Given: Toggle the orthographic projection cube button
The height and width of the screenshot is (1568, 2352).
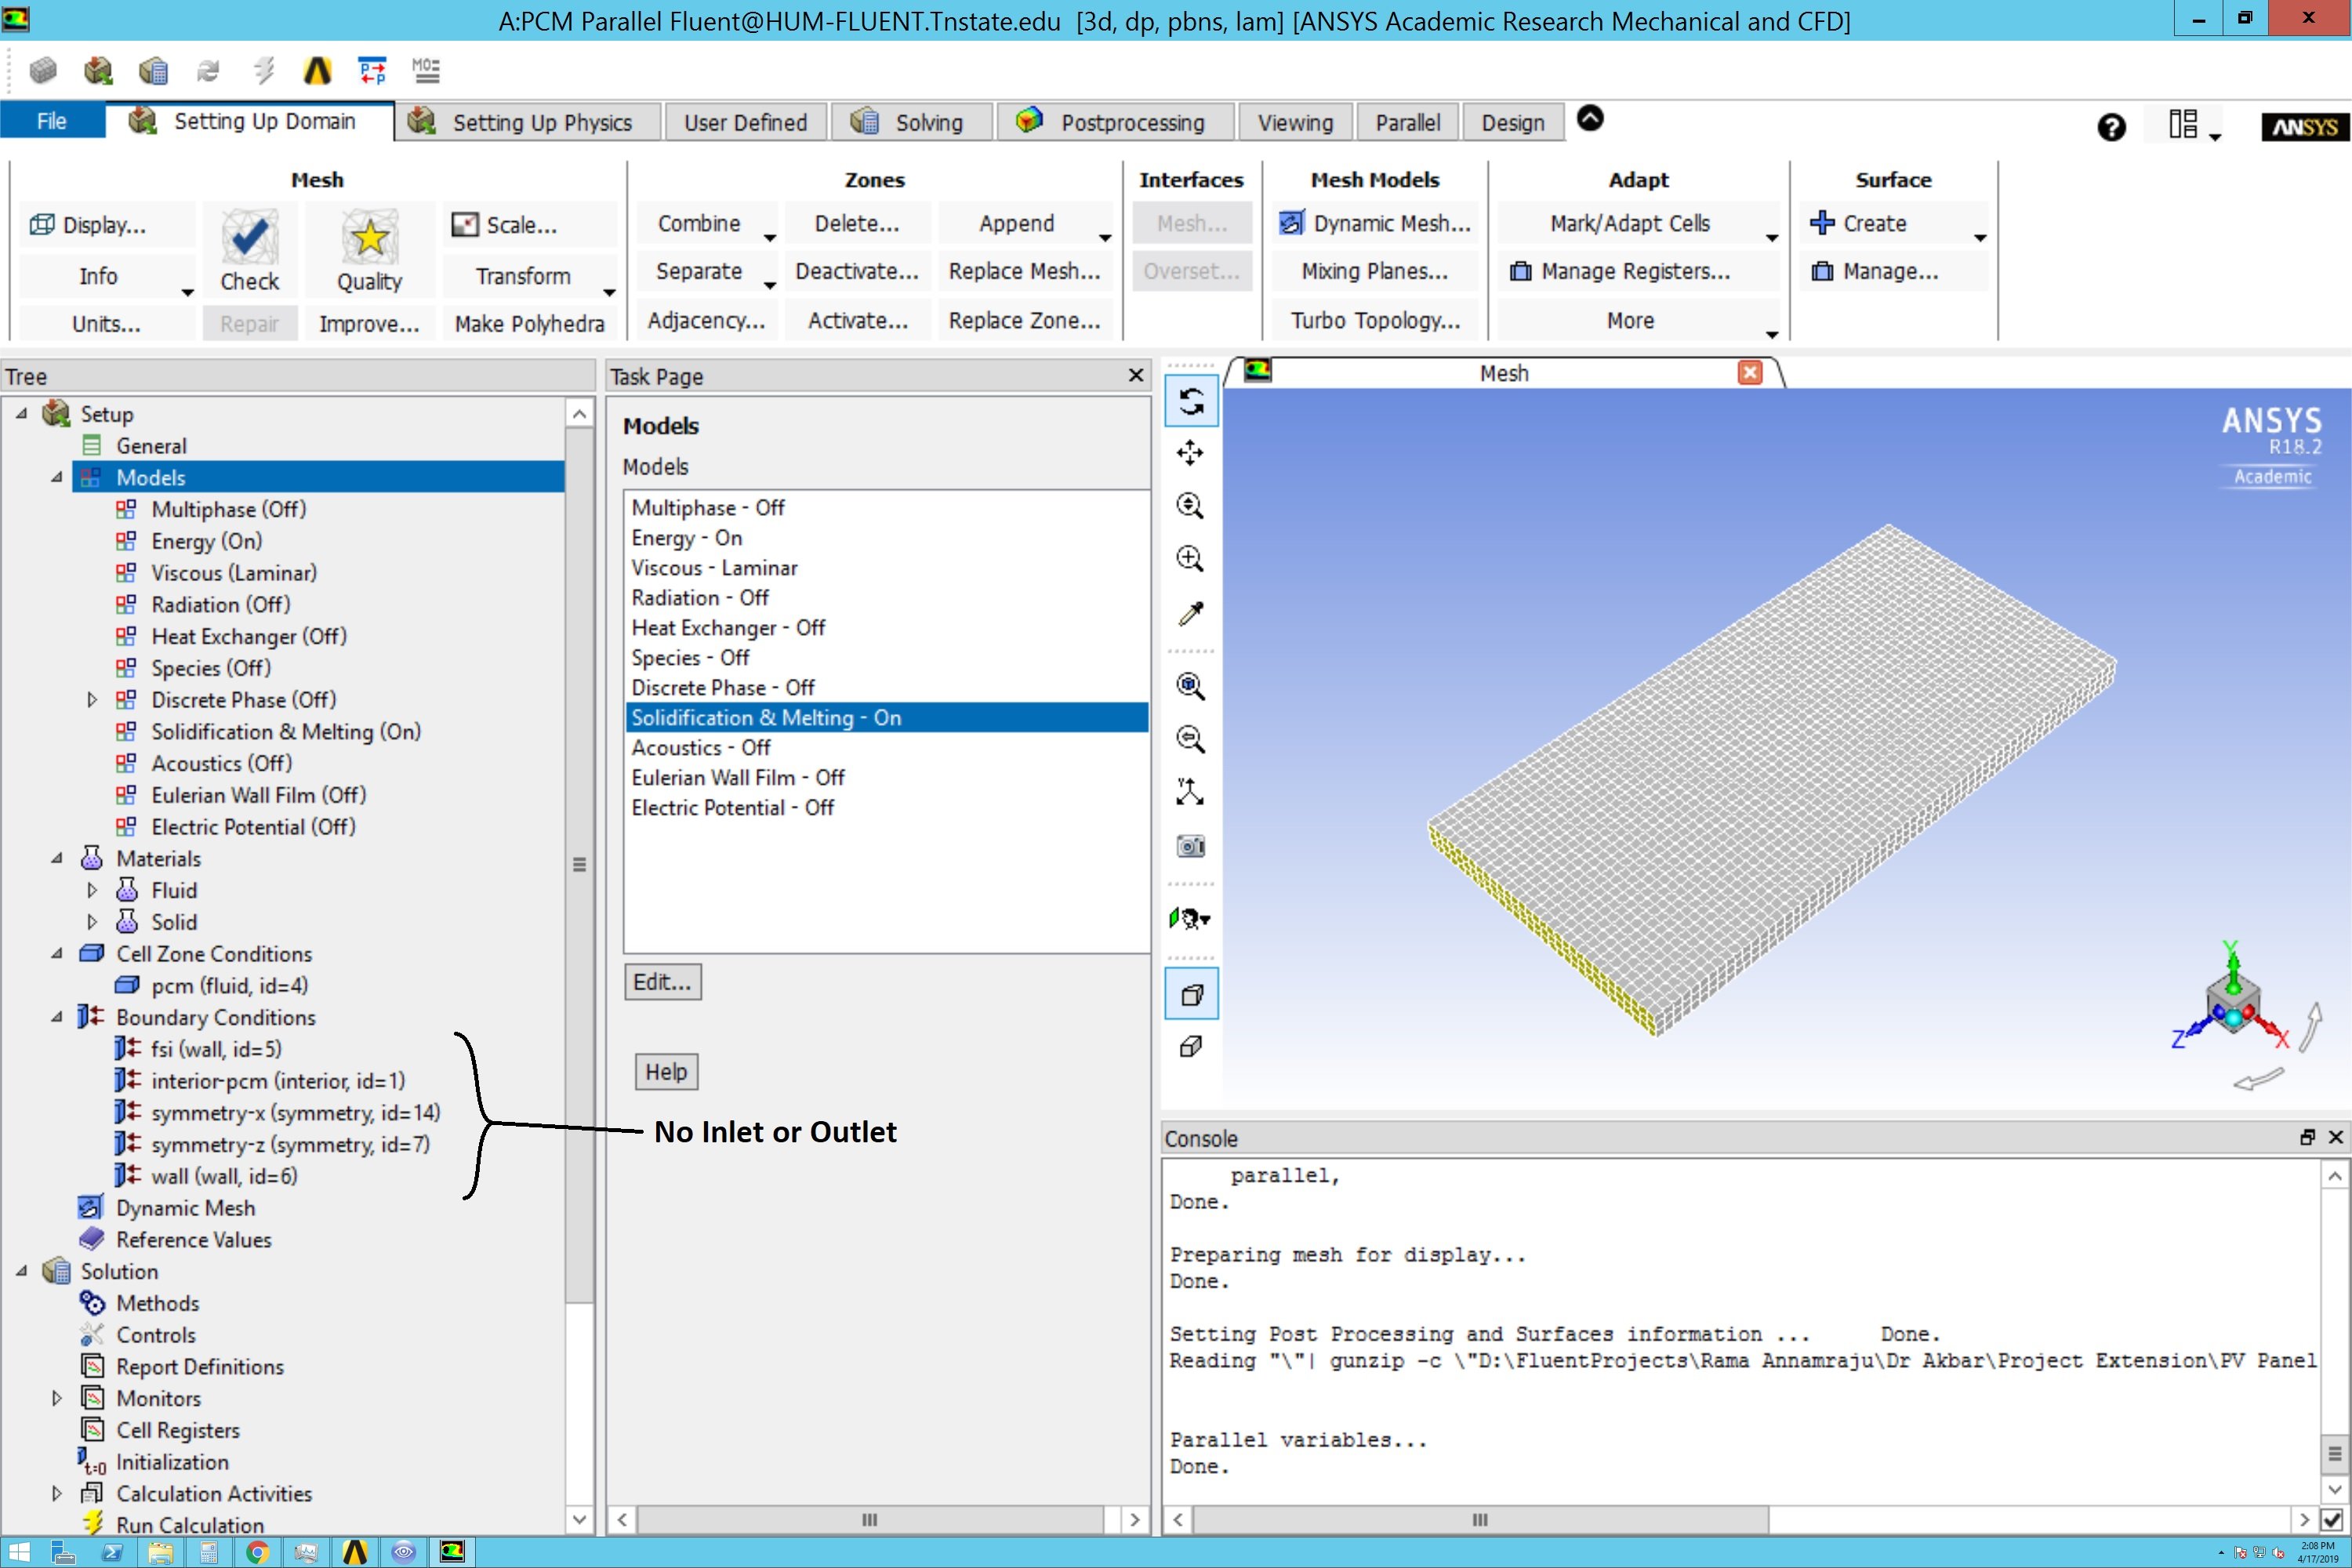Looking at the screenshot, I should 1190,1046.
